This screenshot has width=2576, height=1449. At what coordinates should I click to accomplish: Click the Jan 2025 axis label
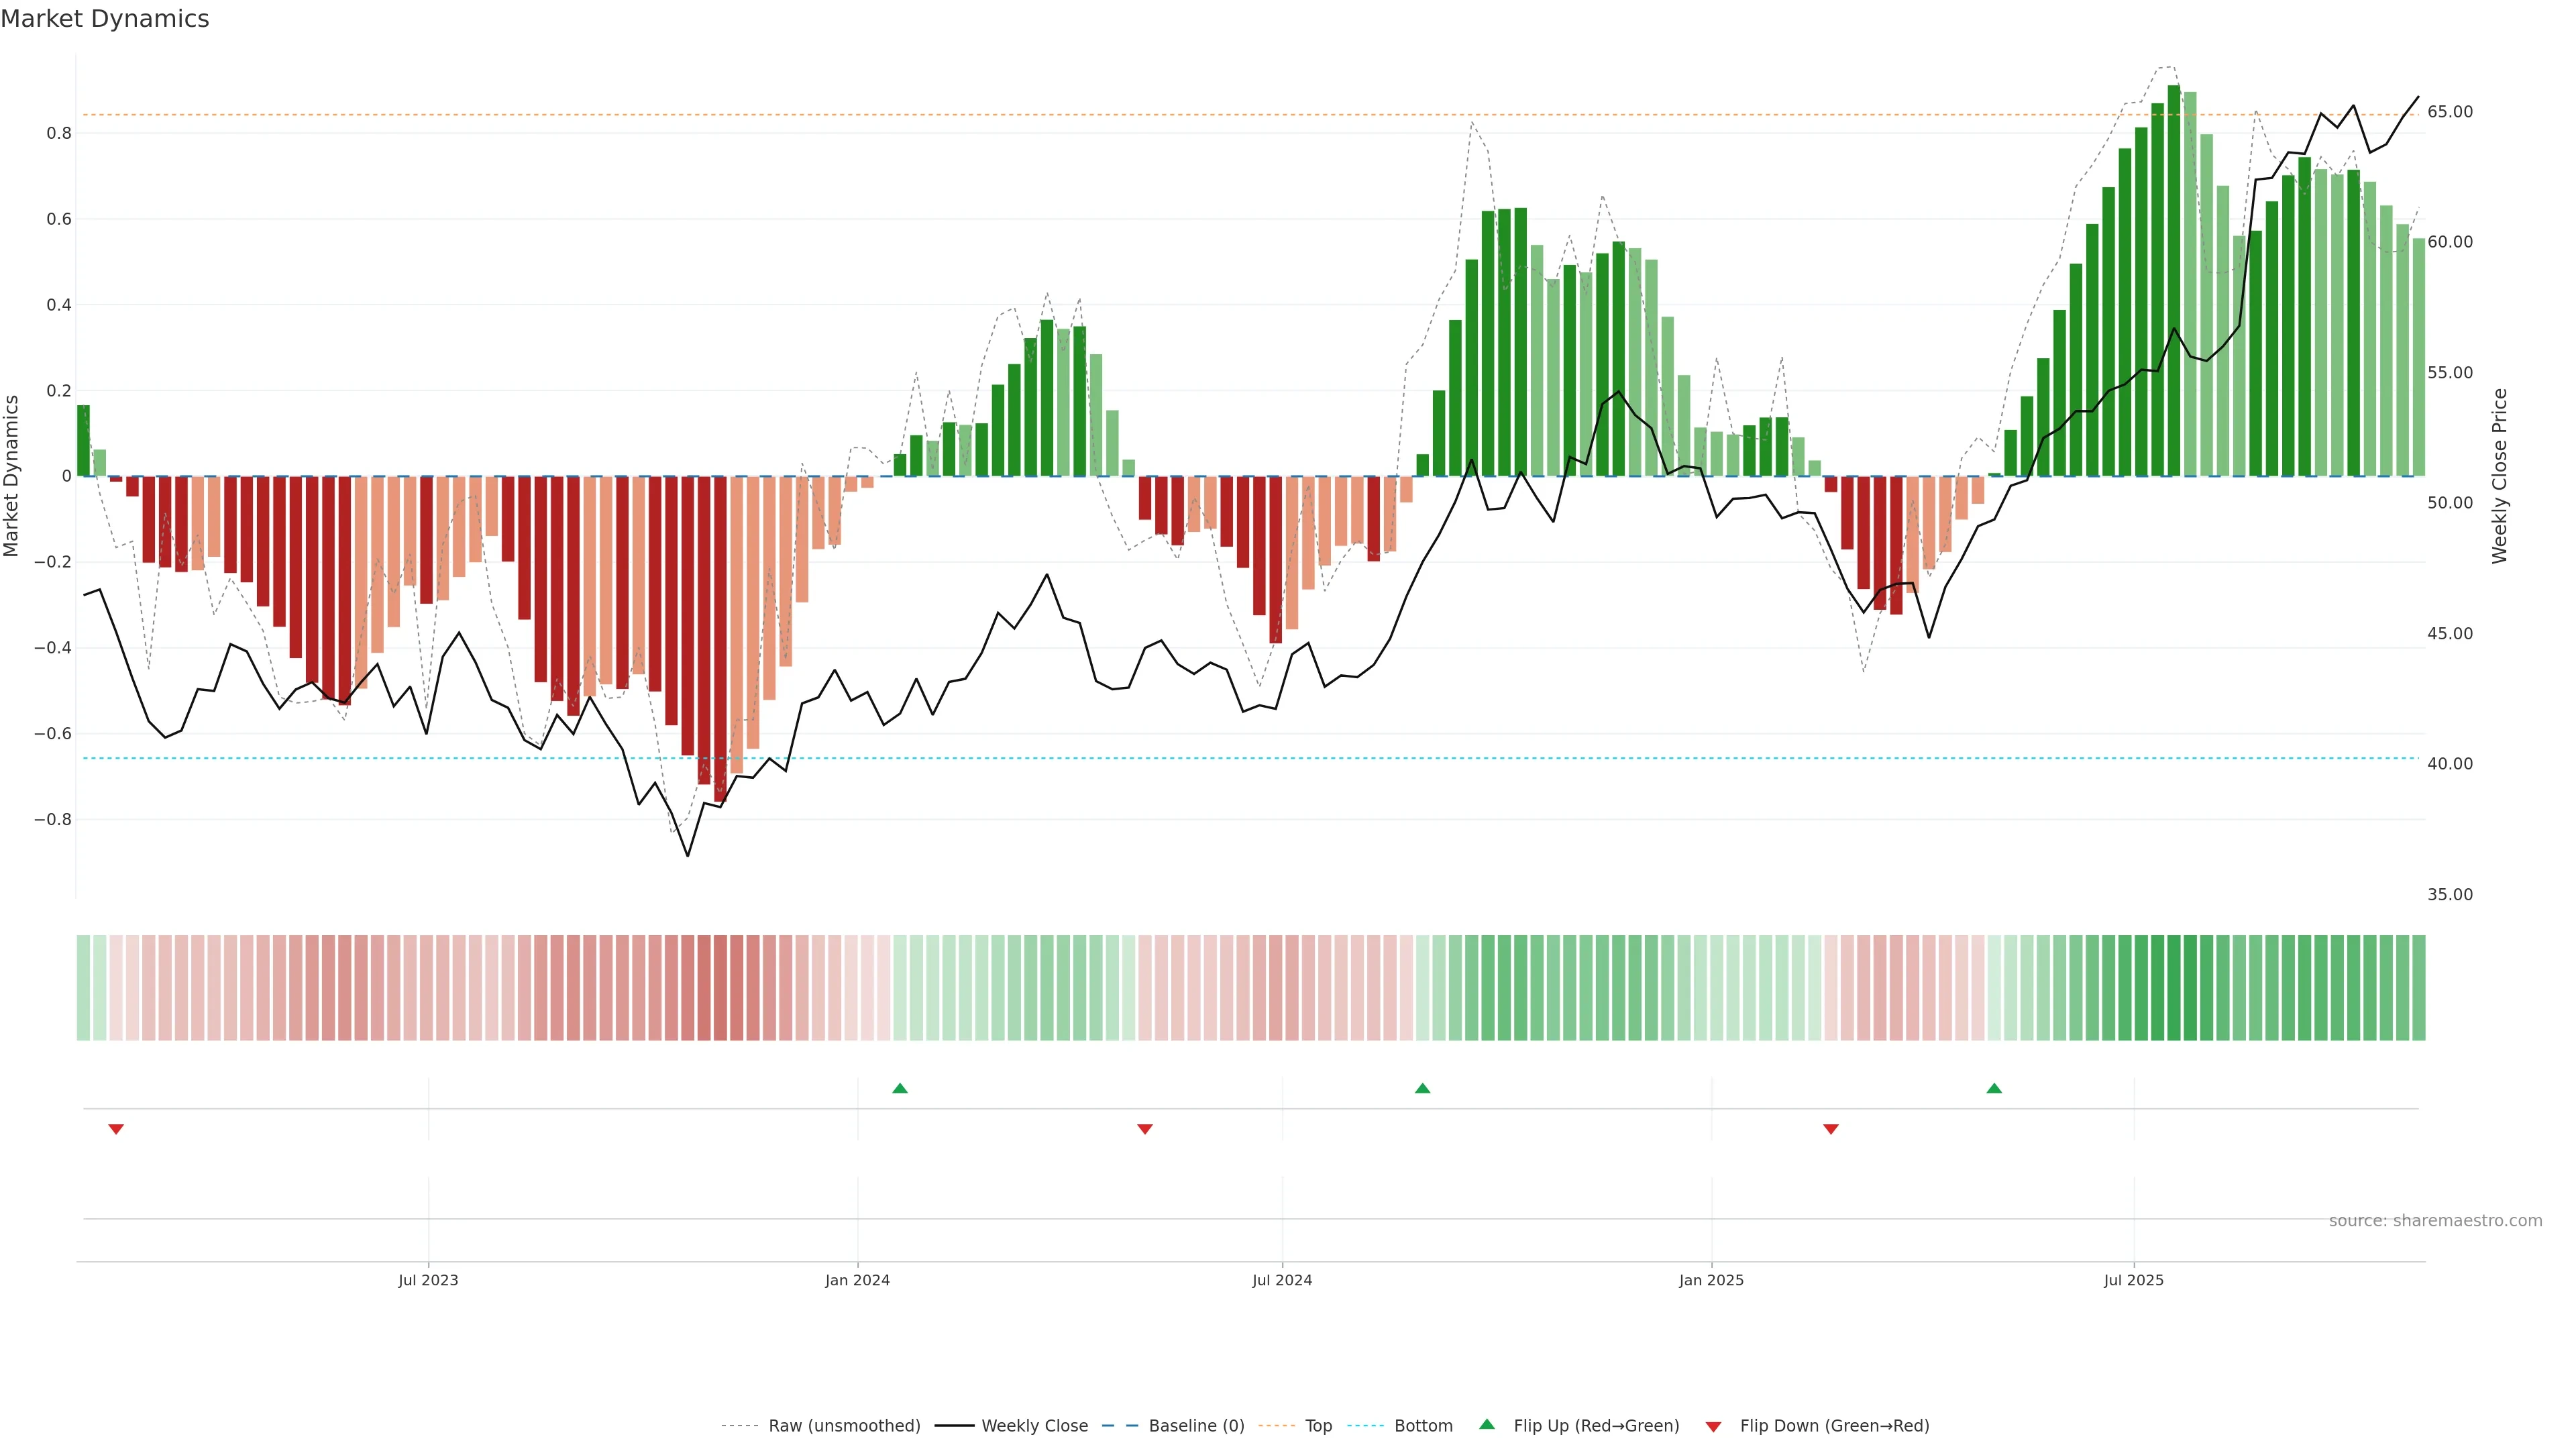point(1711,1280)
